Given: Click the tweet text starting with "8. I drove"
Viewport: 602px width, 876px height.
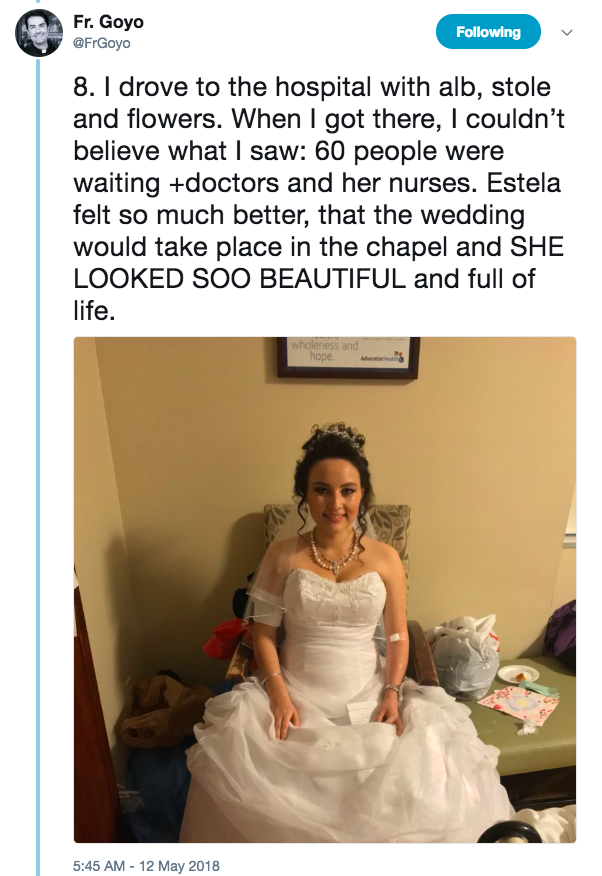Looking at the screenshot, I should click(312, 200).
